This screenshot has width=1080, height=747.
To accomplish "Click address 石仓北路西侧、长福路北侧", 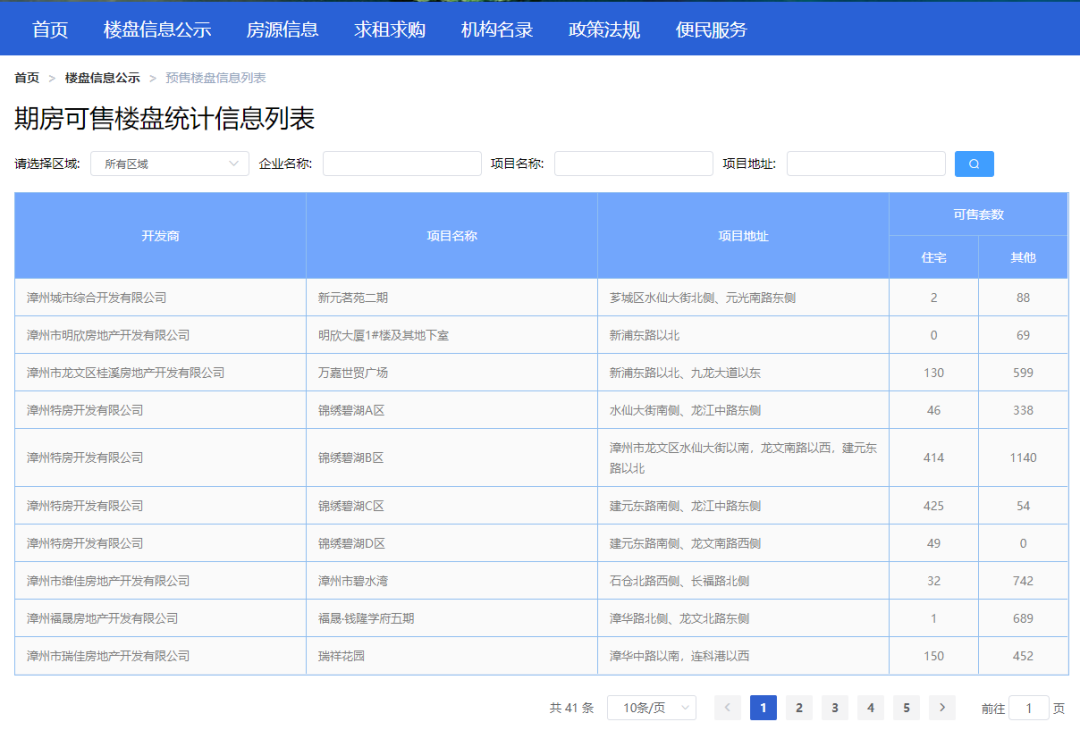I will coord(679,581).
